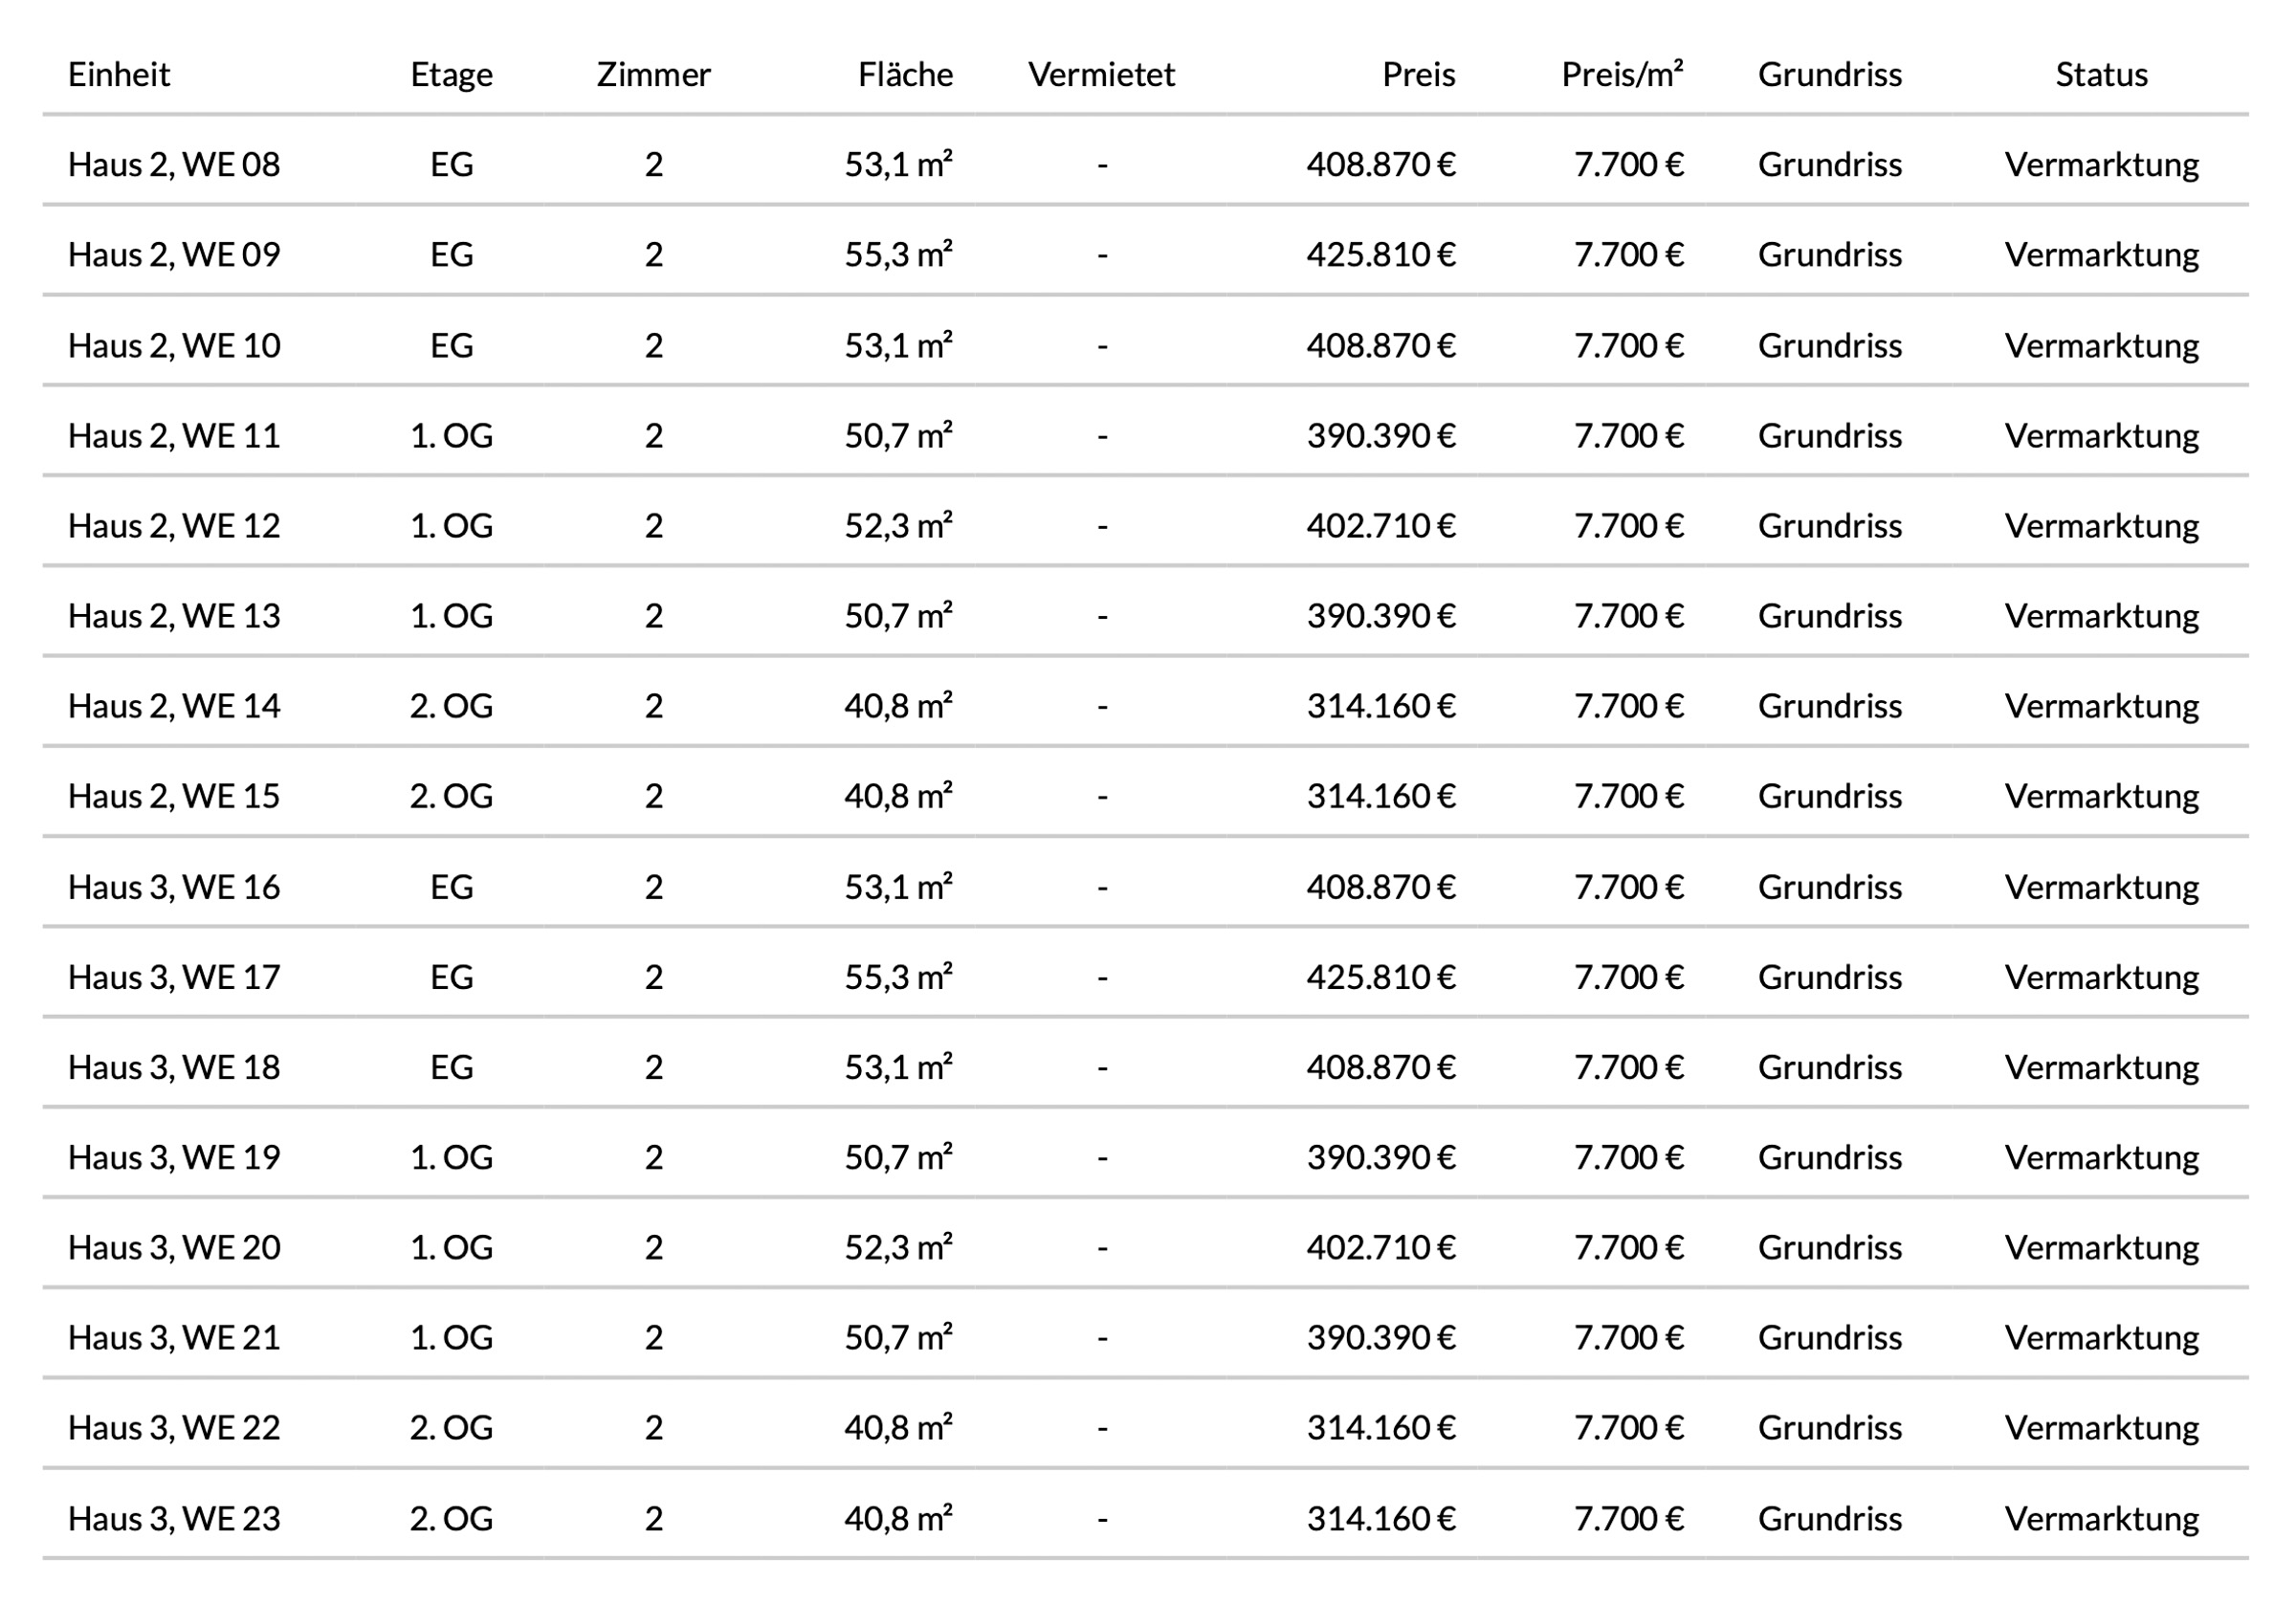Open Grundriss link for Haus 2, WE 09

click(1829, 255)
